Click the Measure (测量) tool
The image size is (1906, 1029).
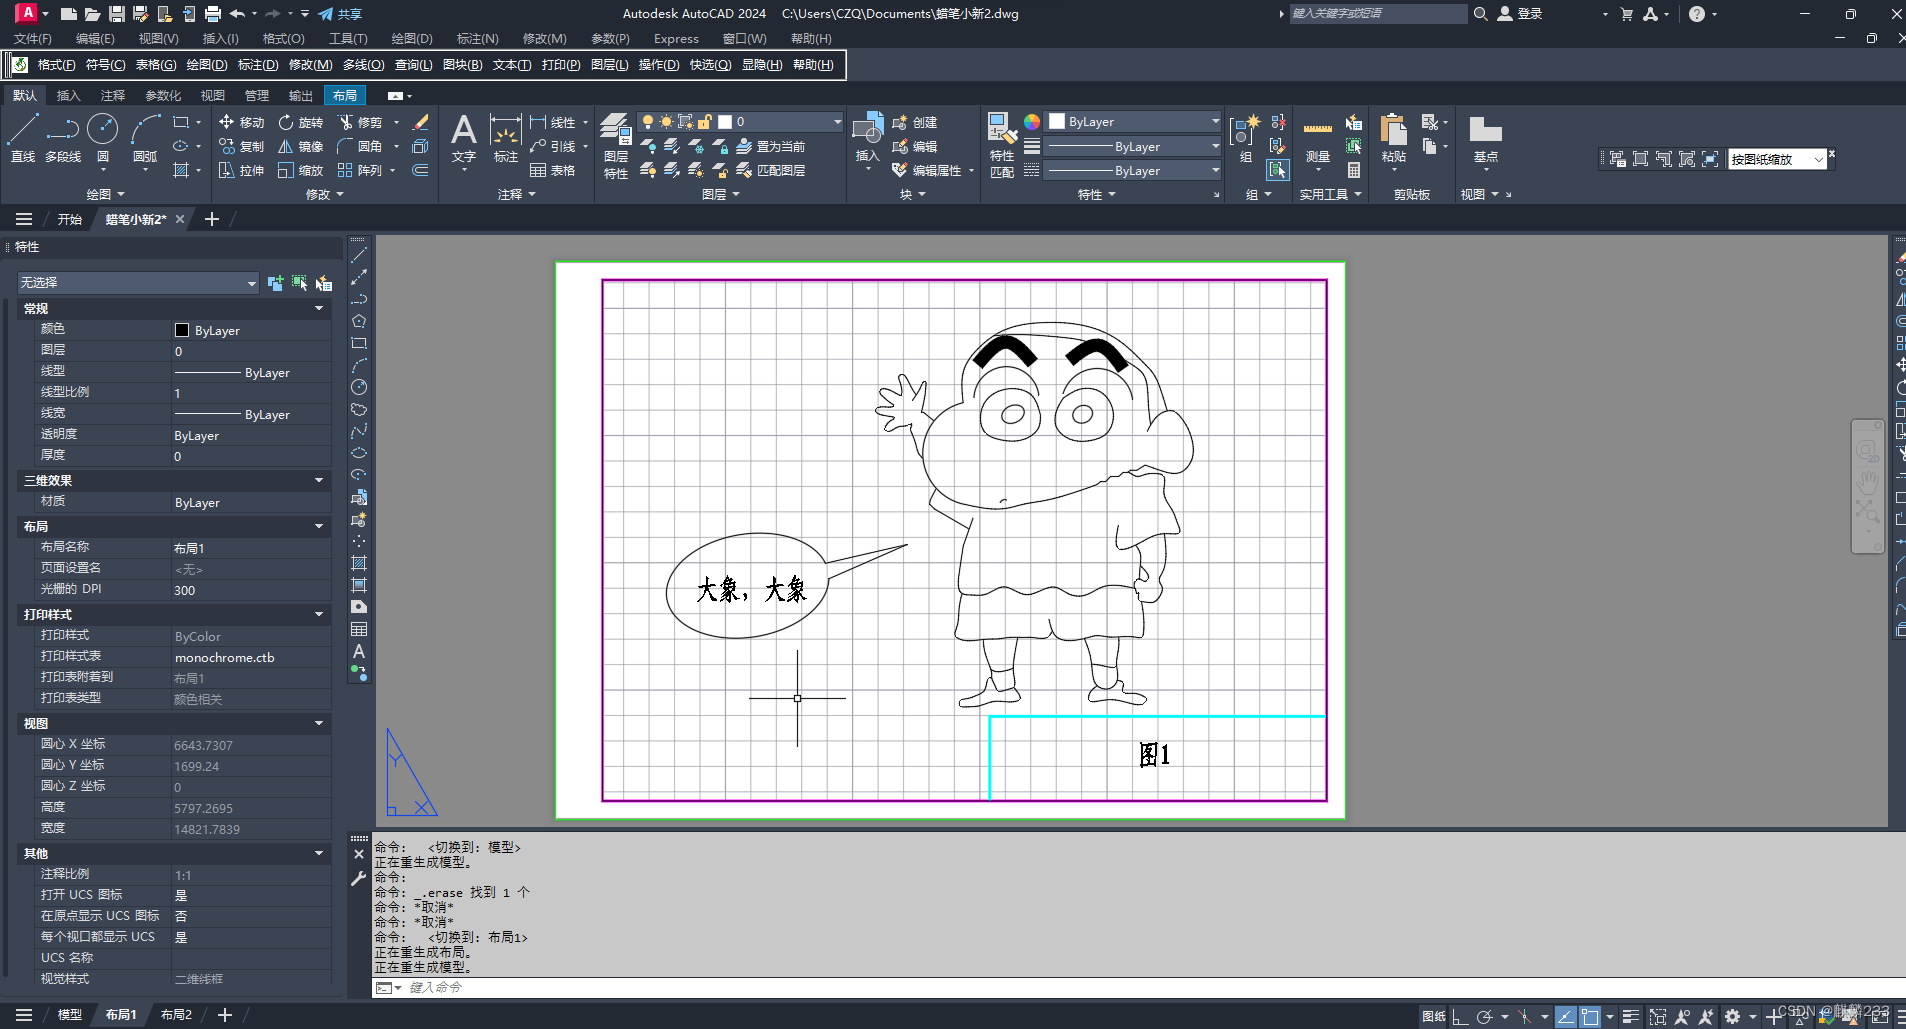tap(1318, 140)
